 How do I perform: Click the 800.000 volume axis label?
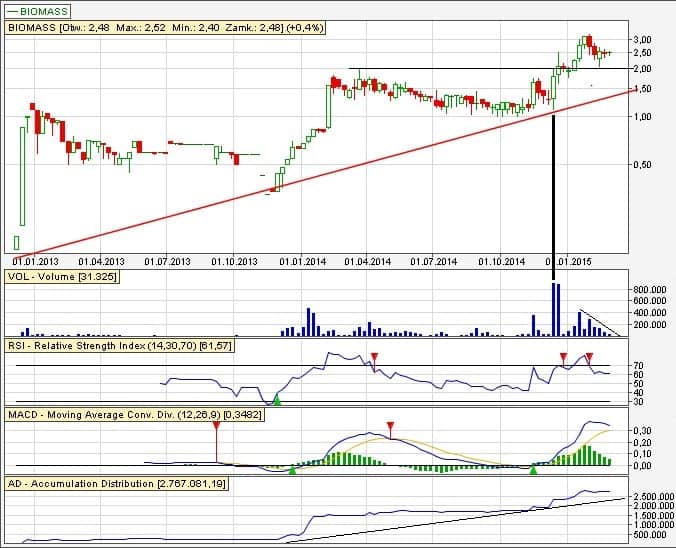point(649,290)
